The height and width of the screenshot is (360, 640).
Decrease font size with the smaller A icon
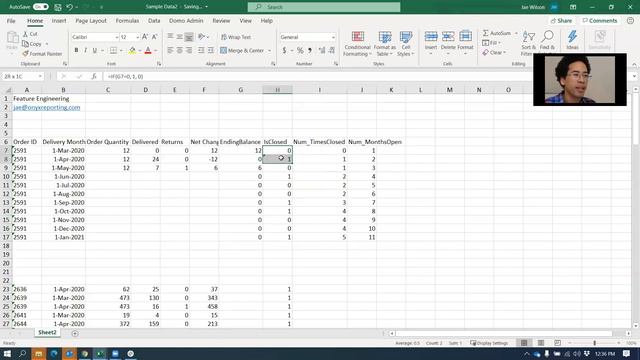(x=155, y=37)
